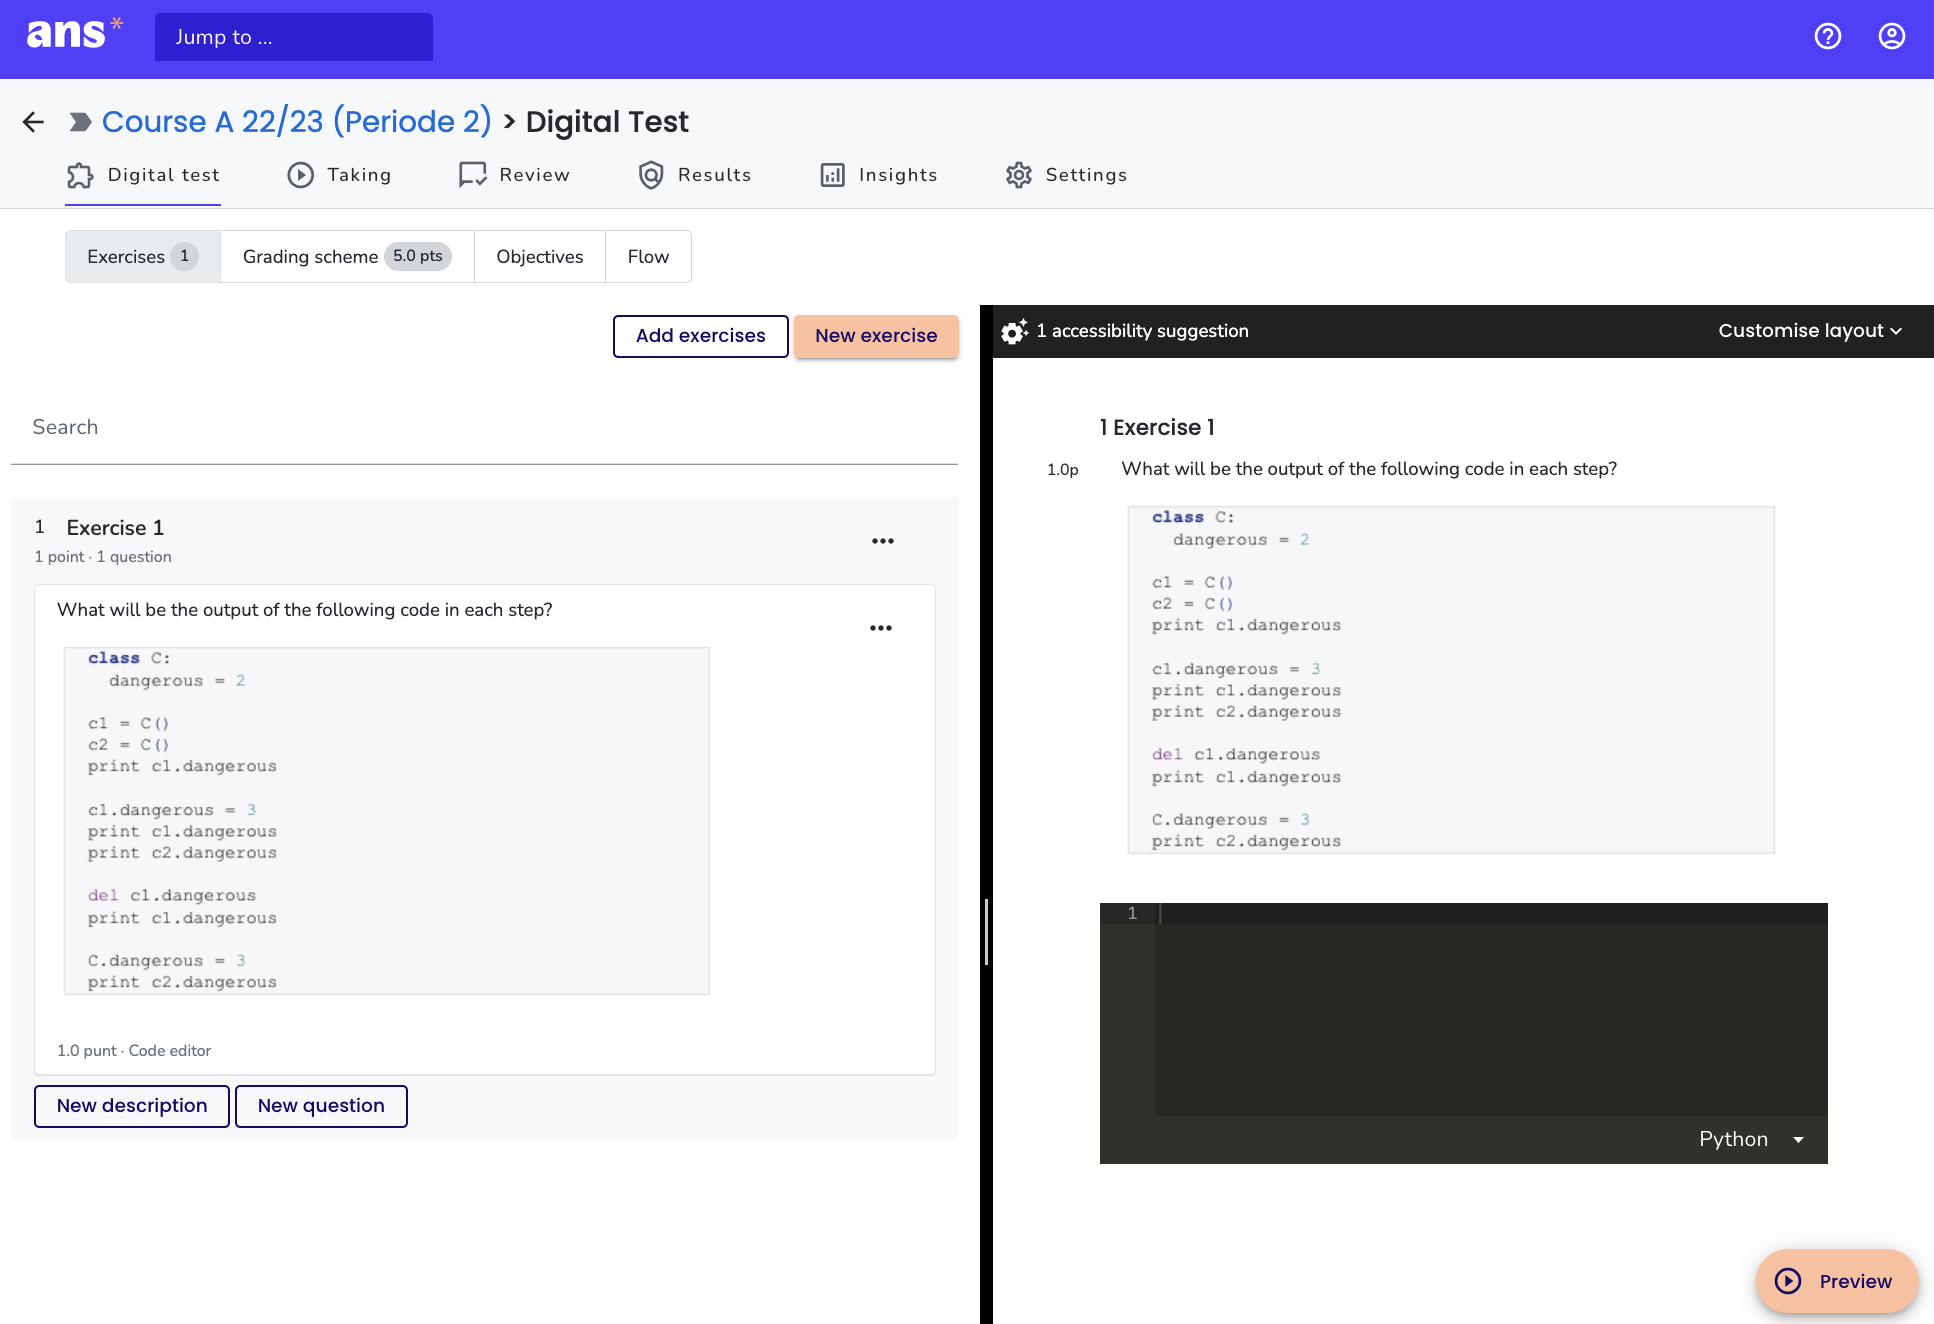The width and height of the screenshot is (1934, 1324).
Task: Open the Grading scheme sub-tab
Action: (347, 257)
